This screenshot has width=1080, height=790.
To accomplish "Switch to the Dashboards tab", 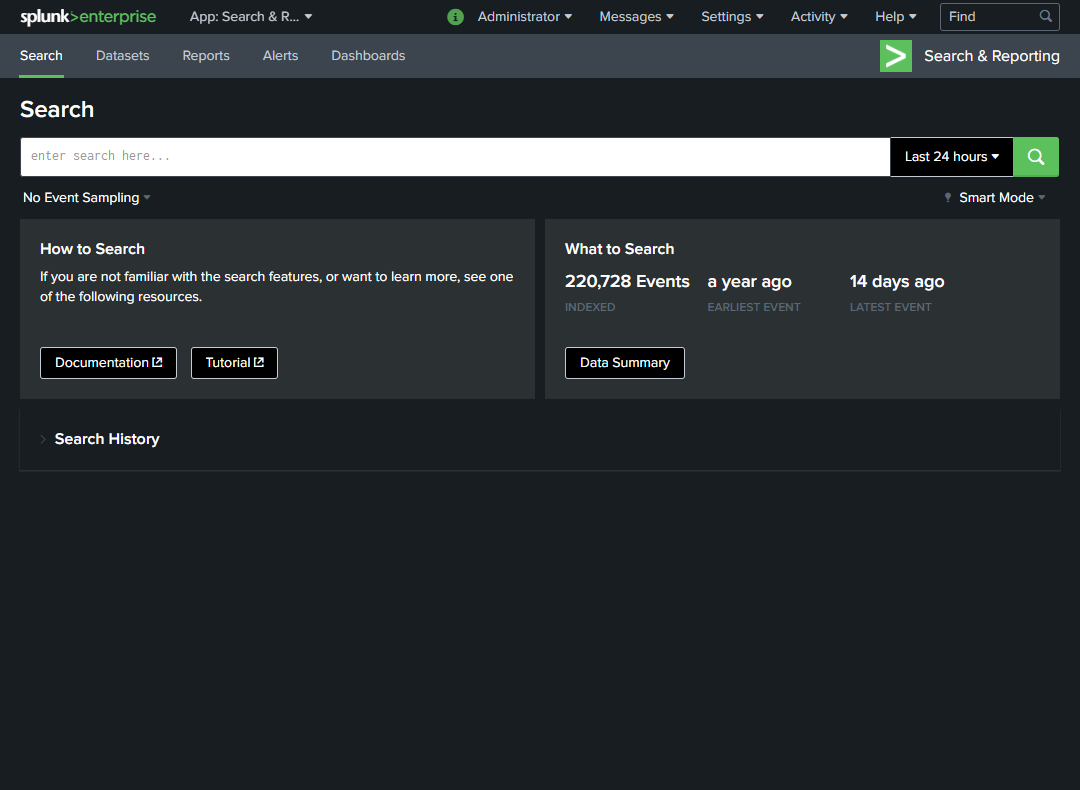I will click(368, 56).
